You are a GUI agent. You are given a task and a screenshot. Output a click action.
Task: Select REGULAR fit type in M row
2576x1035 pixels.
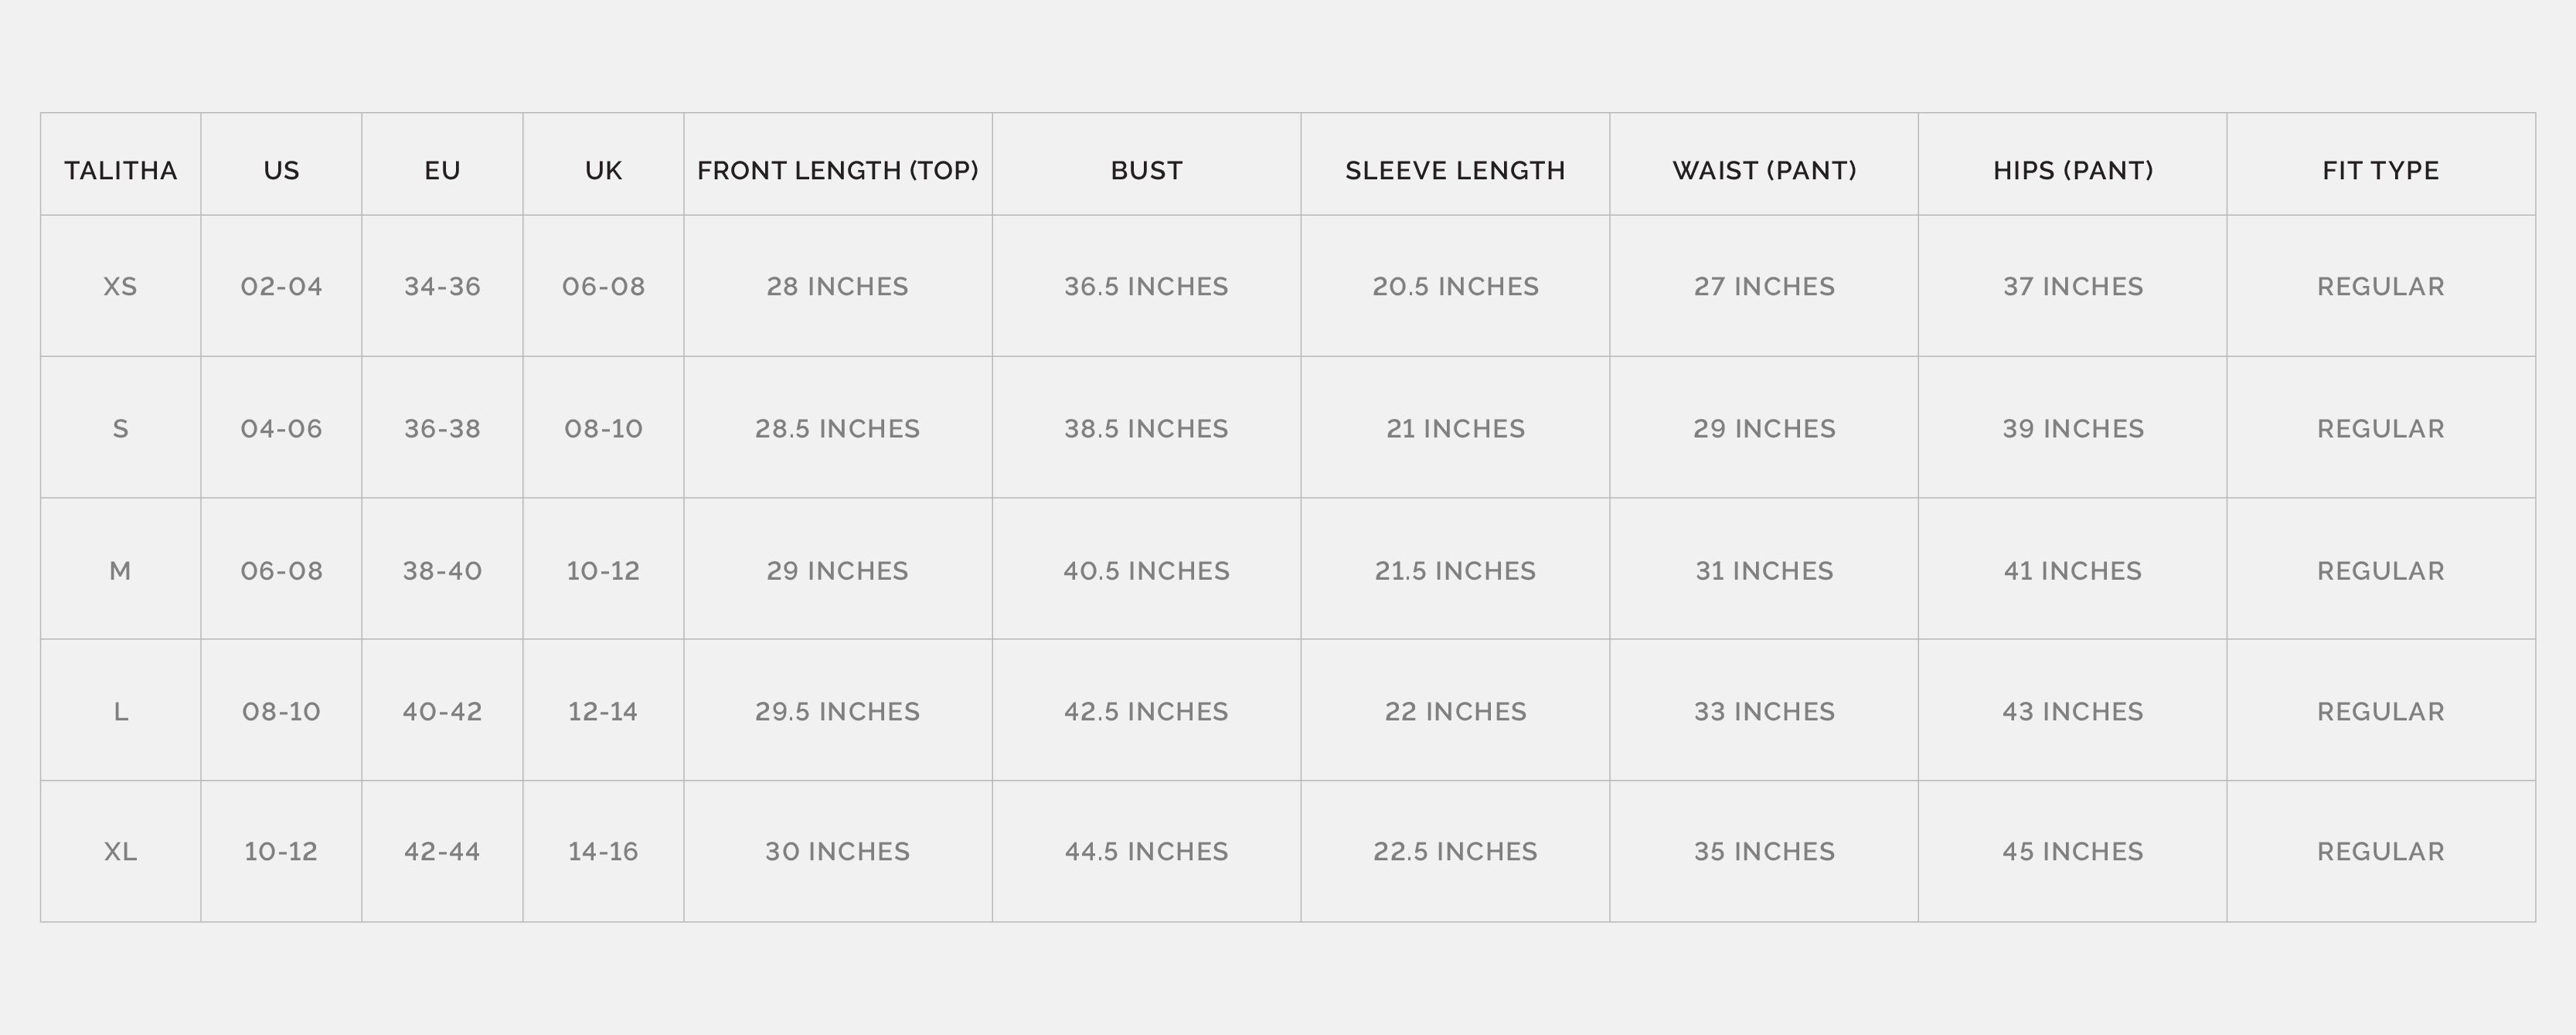(2380, 571)
